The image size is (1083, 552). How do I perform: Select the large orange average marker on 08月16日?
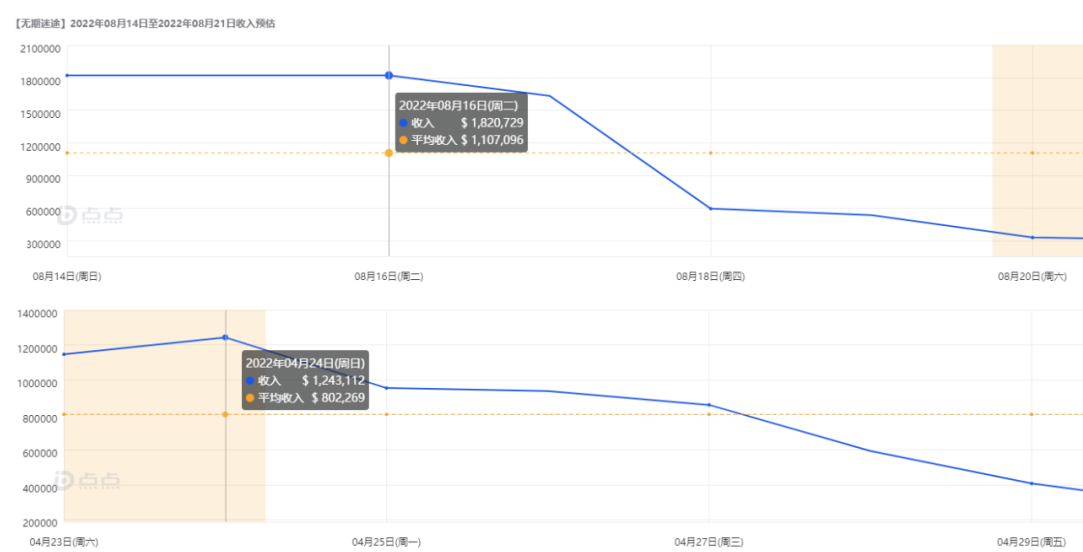[389, 153]
